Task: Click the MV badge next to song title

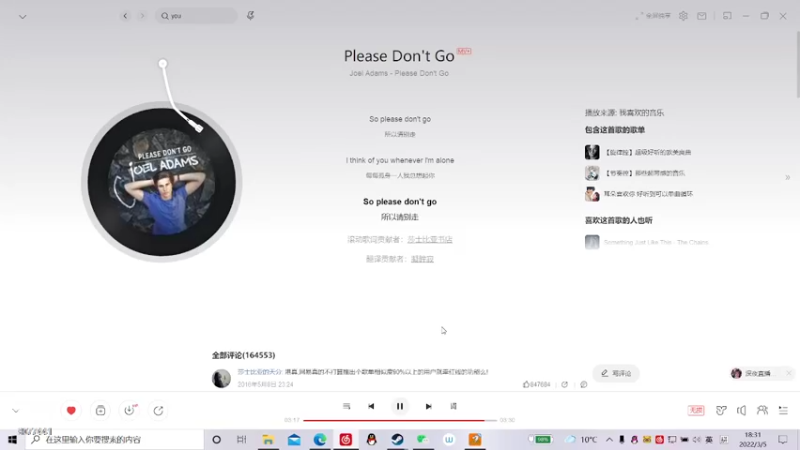Action: click(x=464, y=51)
